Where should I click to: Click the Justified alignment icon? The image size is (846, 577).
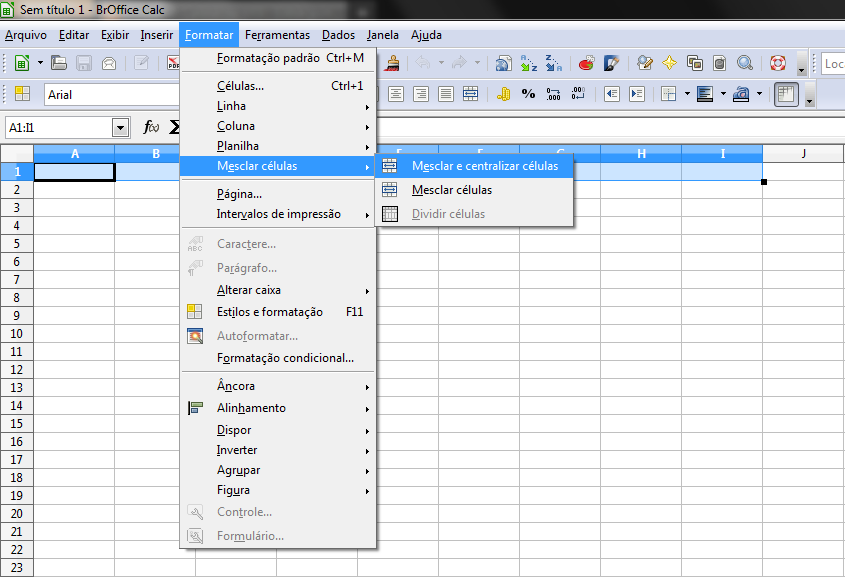pos(446,94)
